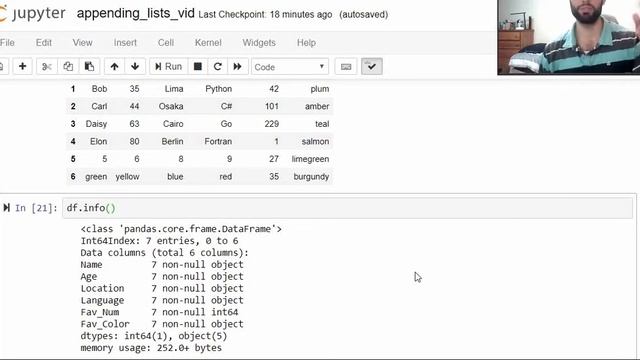640x360 pixels.
Task: Insert a cell below with plus icon
Action: 22,67
